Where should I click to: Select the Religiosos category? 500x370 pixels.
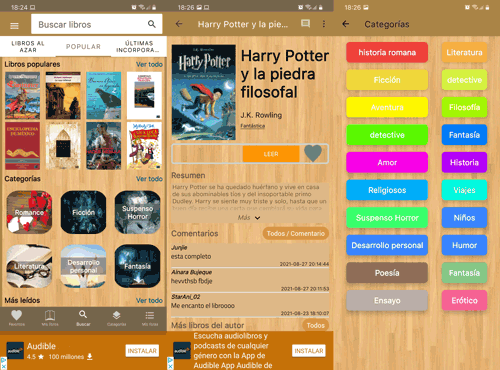pos(387,190)
